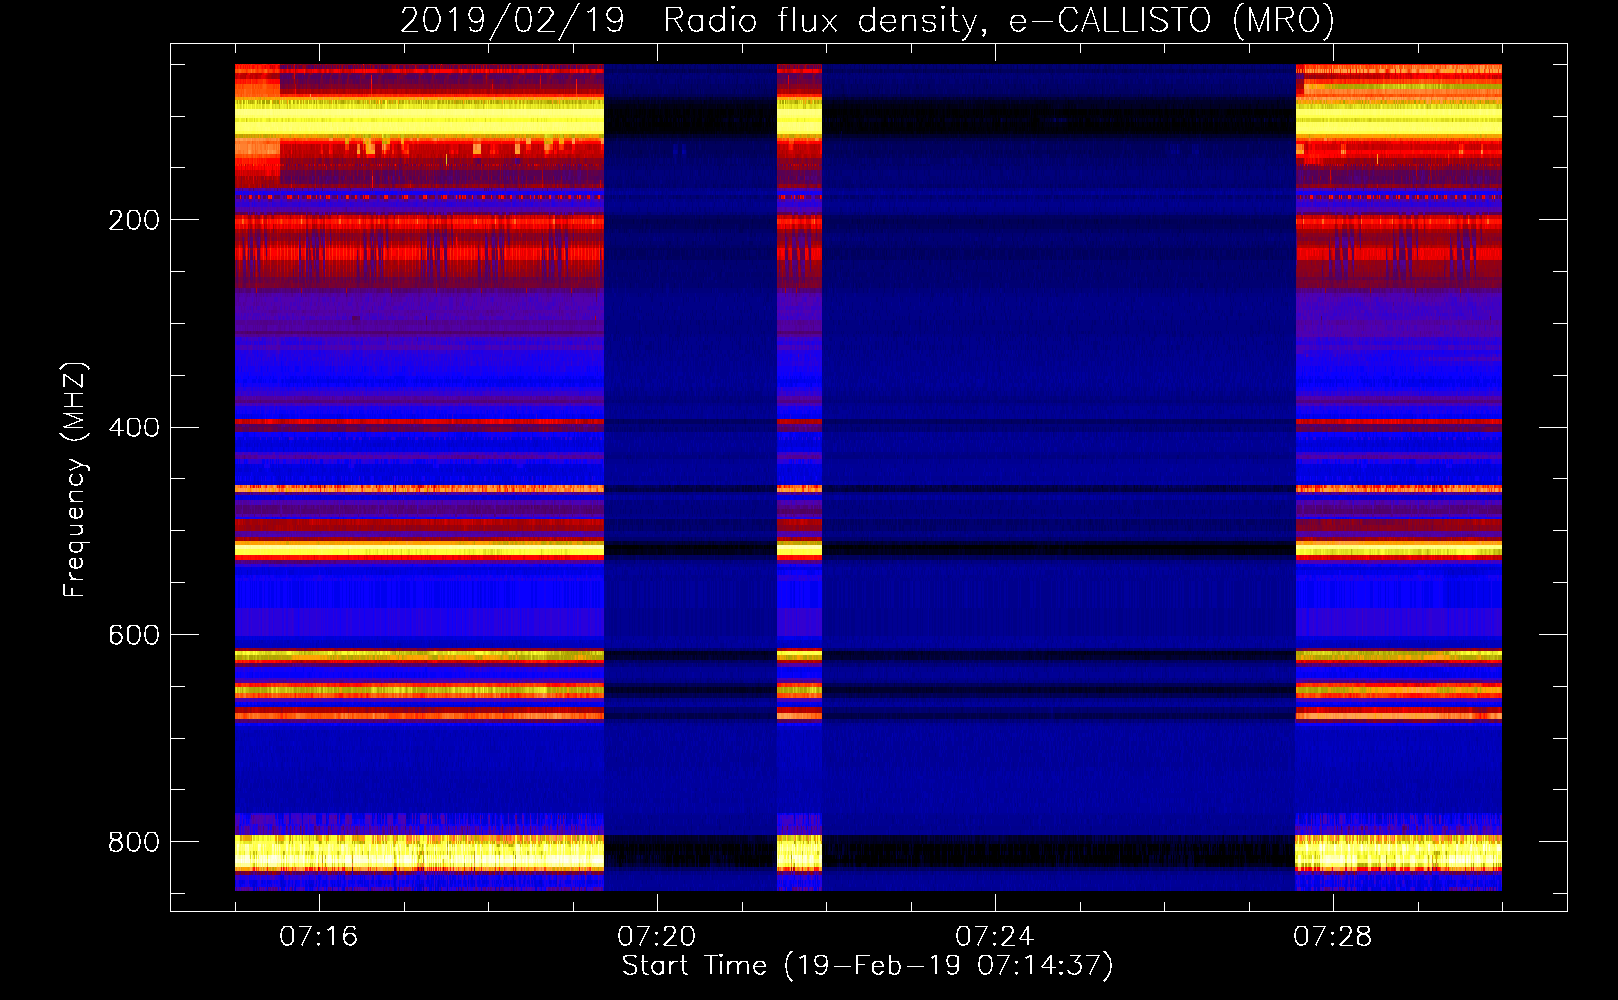Click the "Frequency (MHZ)" axis label

75,480
